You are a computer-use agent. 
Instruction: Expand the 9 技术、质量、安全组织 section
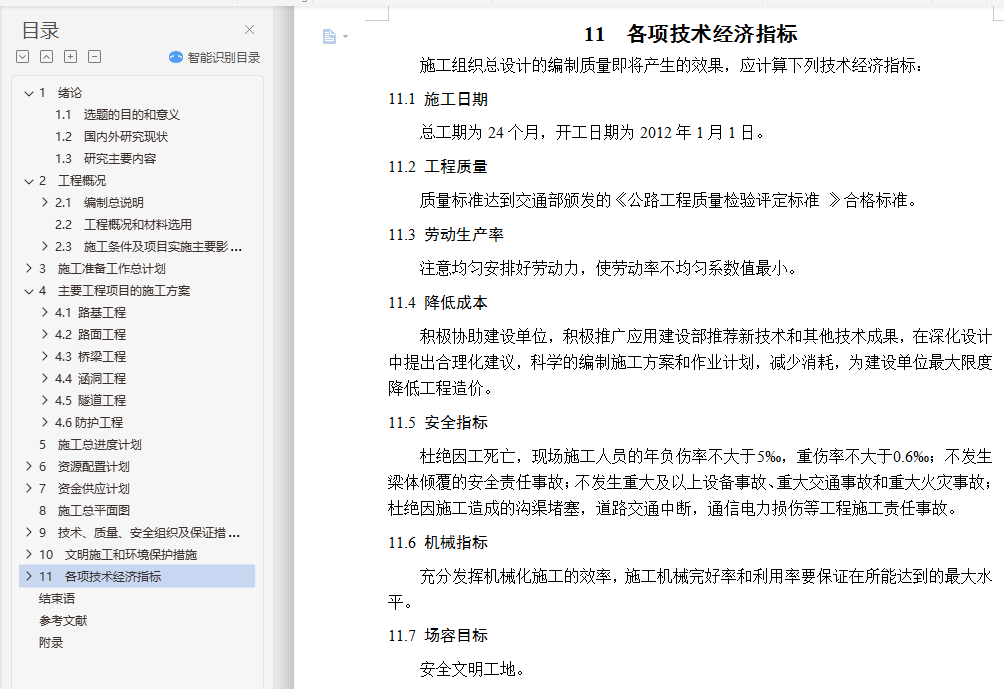[x=29, y=532]
